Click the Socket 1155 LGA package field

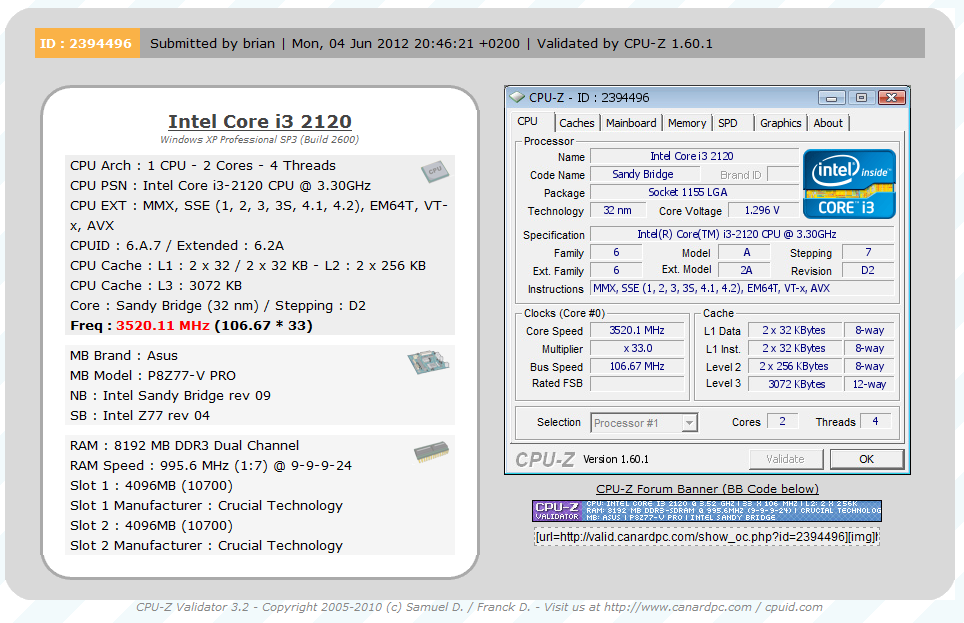point(694,192)
